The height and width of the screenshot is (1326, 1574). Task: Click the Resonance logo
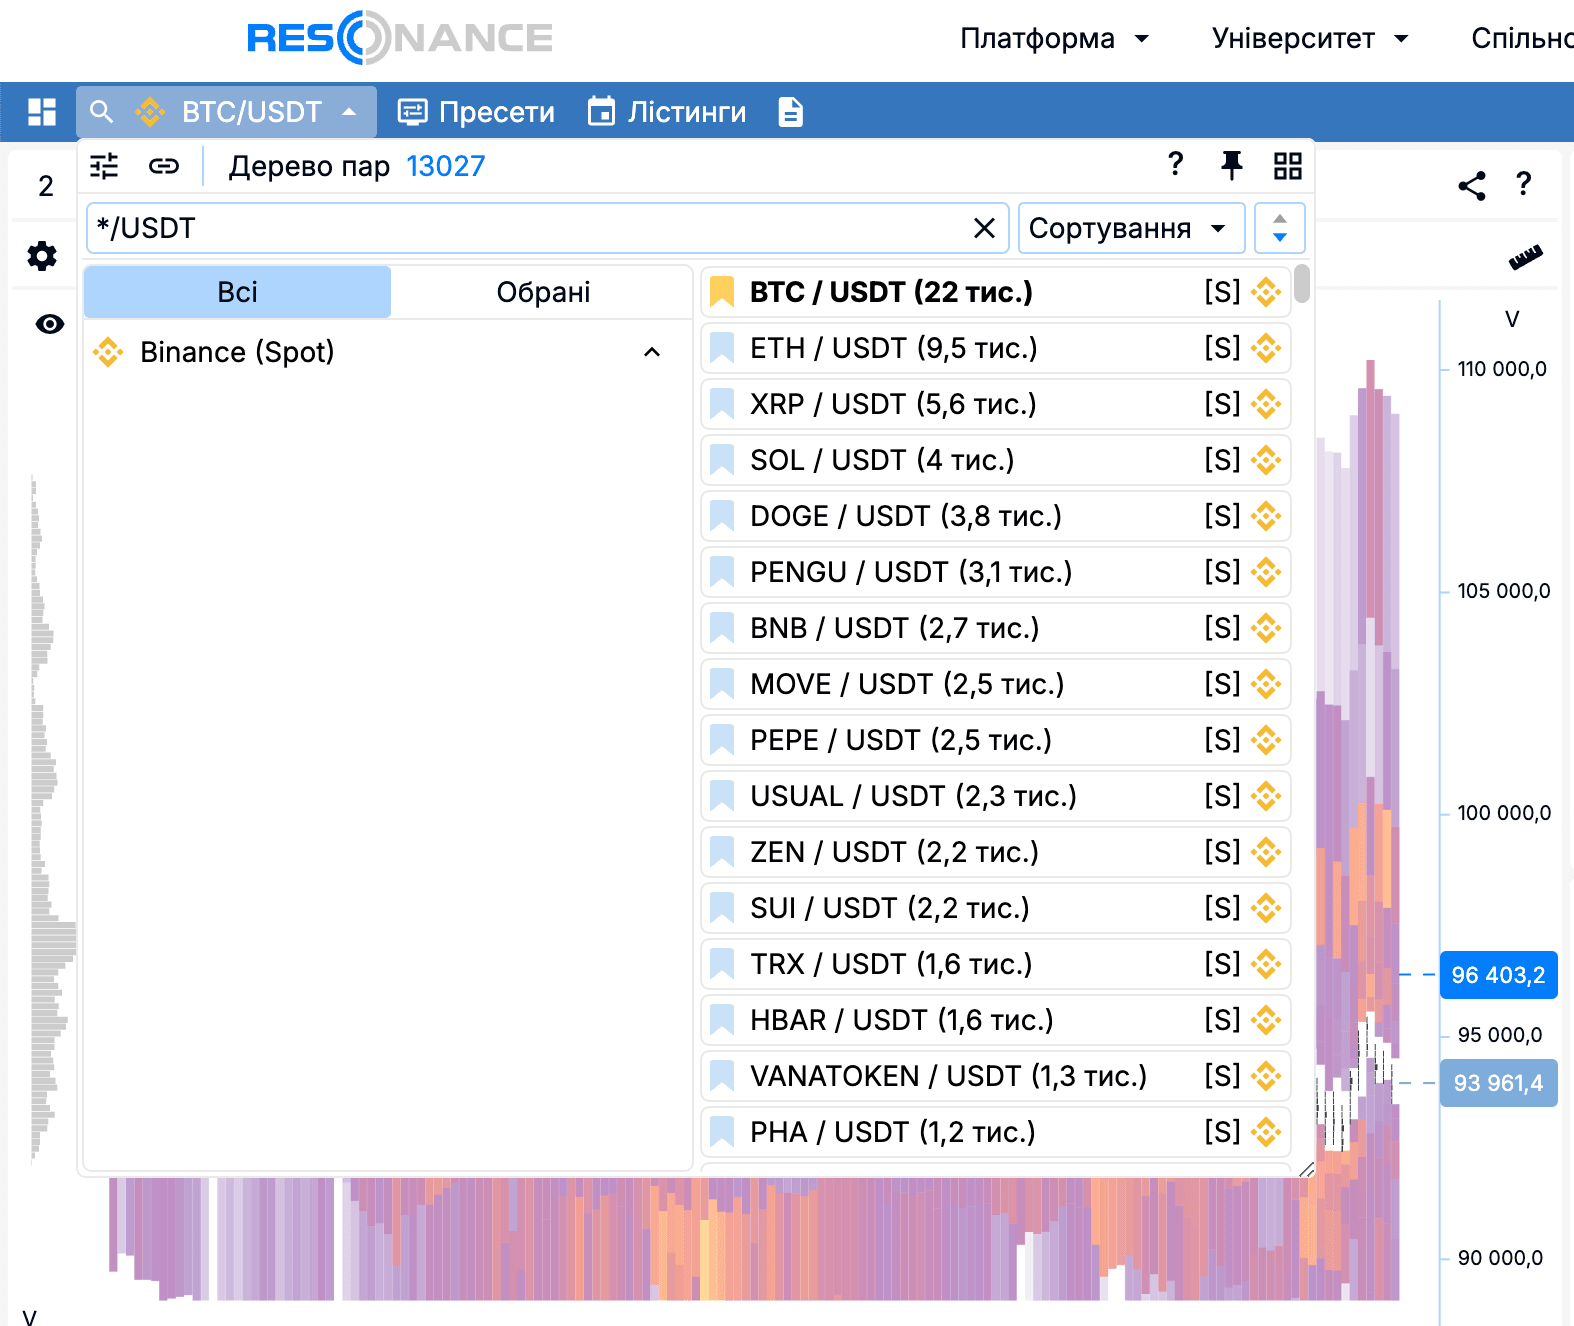[x=399, y=38]
